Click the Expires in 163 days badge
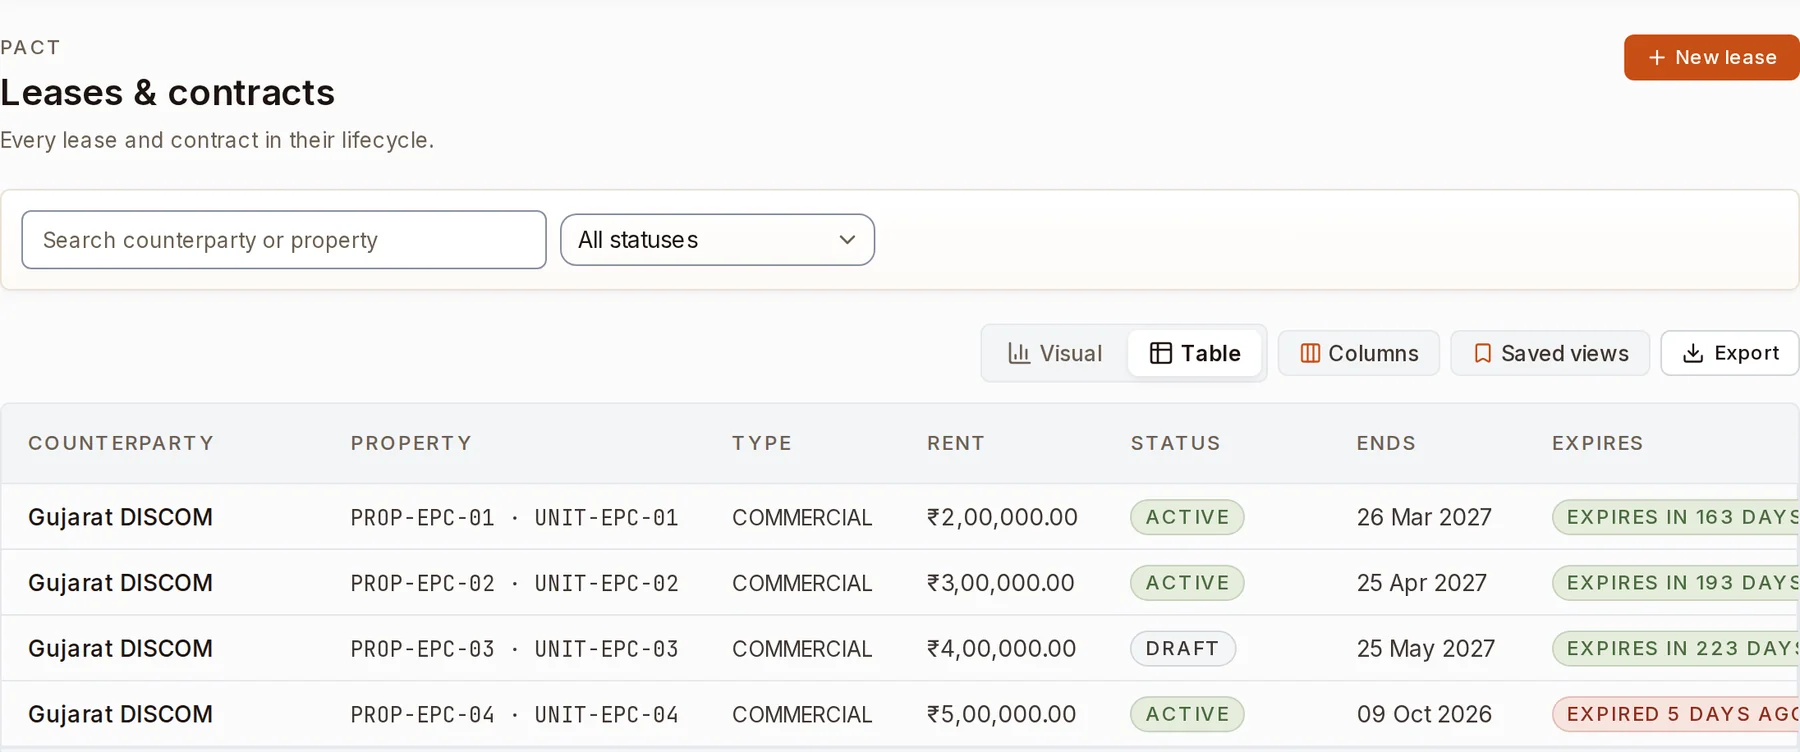Screen dimensions: 1800x752 point(1676,517)
